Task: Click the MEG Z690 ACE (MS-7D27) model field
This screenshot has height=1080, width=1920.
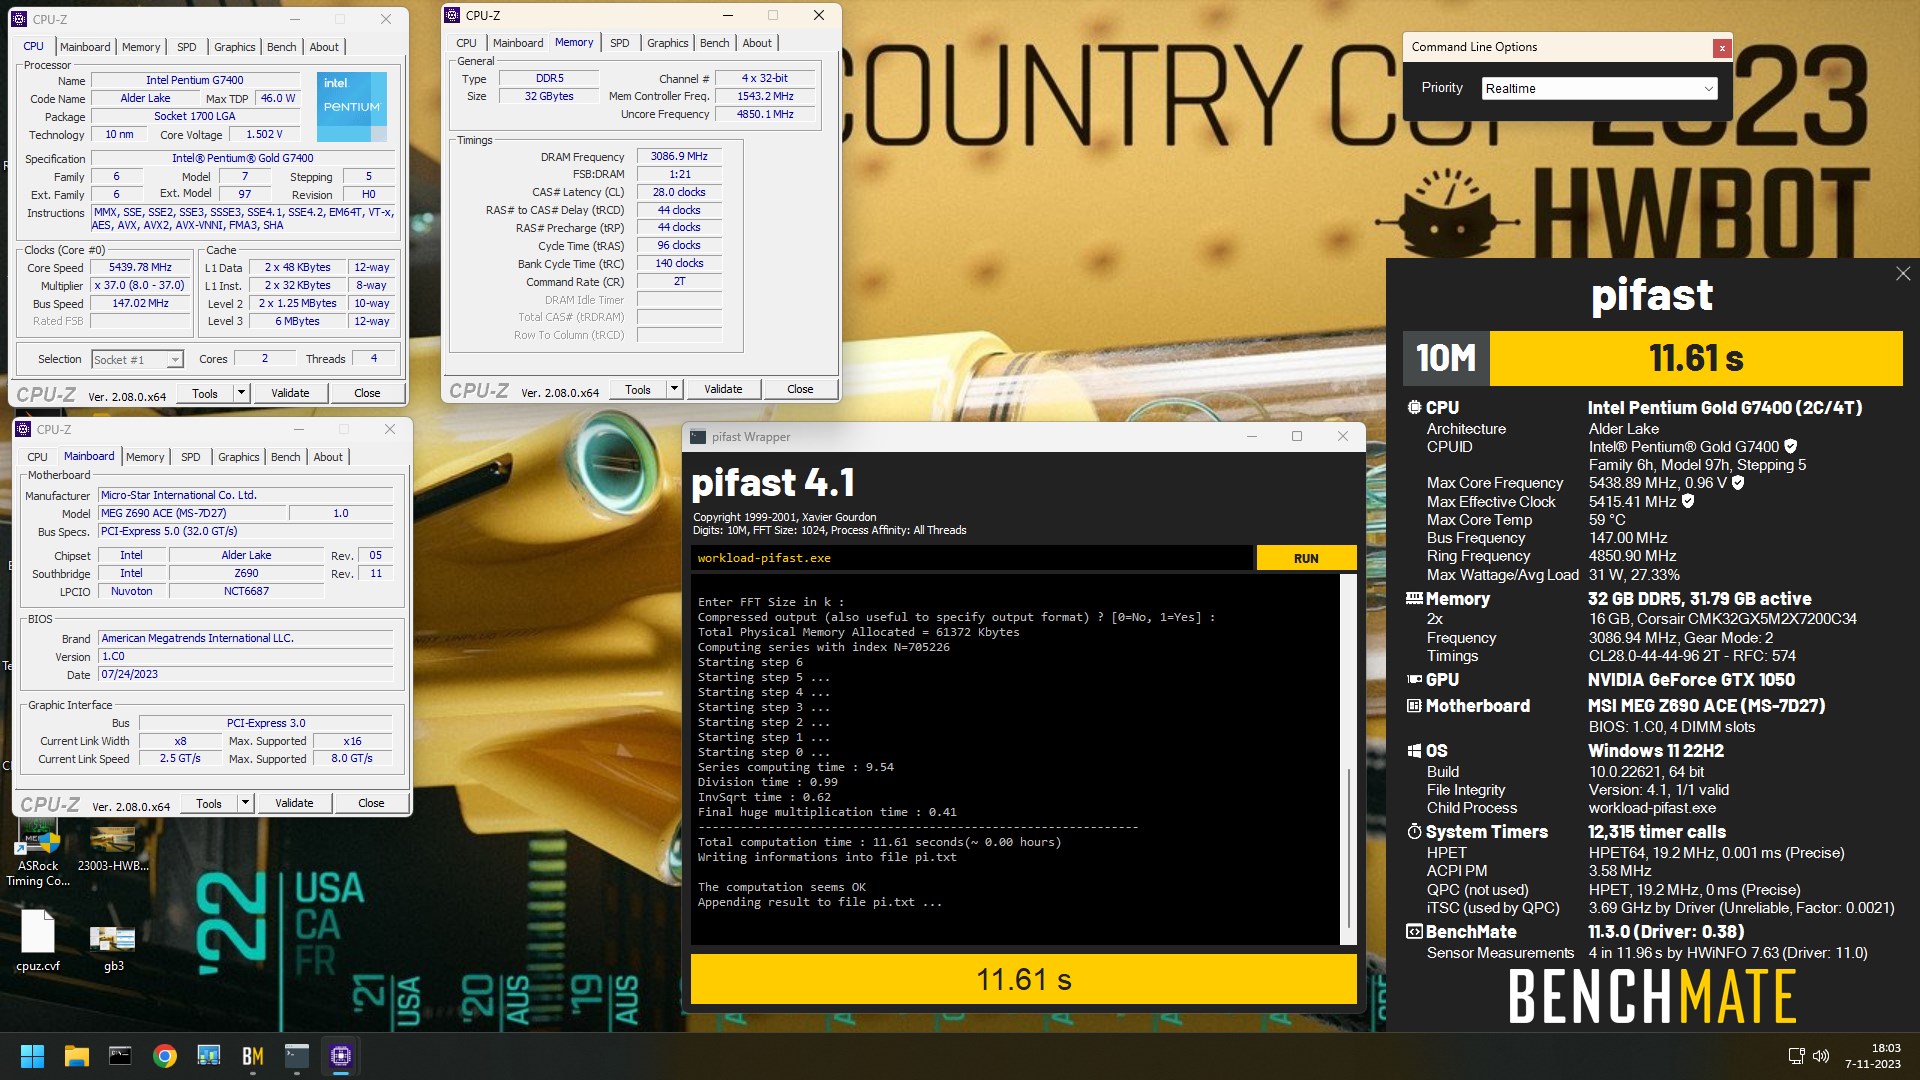Action: (192, 514)
